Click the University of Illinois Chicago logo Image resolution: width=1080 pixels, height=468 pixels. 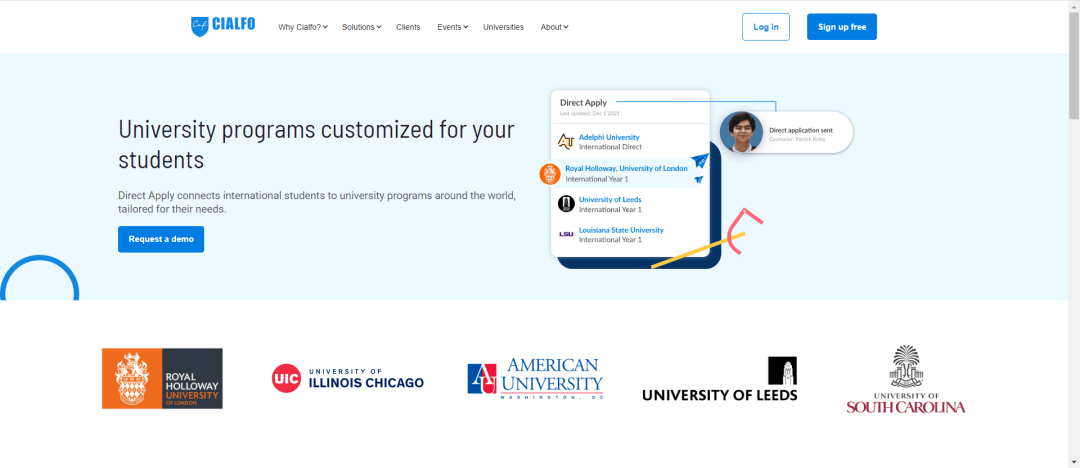tap(348, 378)
